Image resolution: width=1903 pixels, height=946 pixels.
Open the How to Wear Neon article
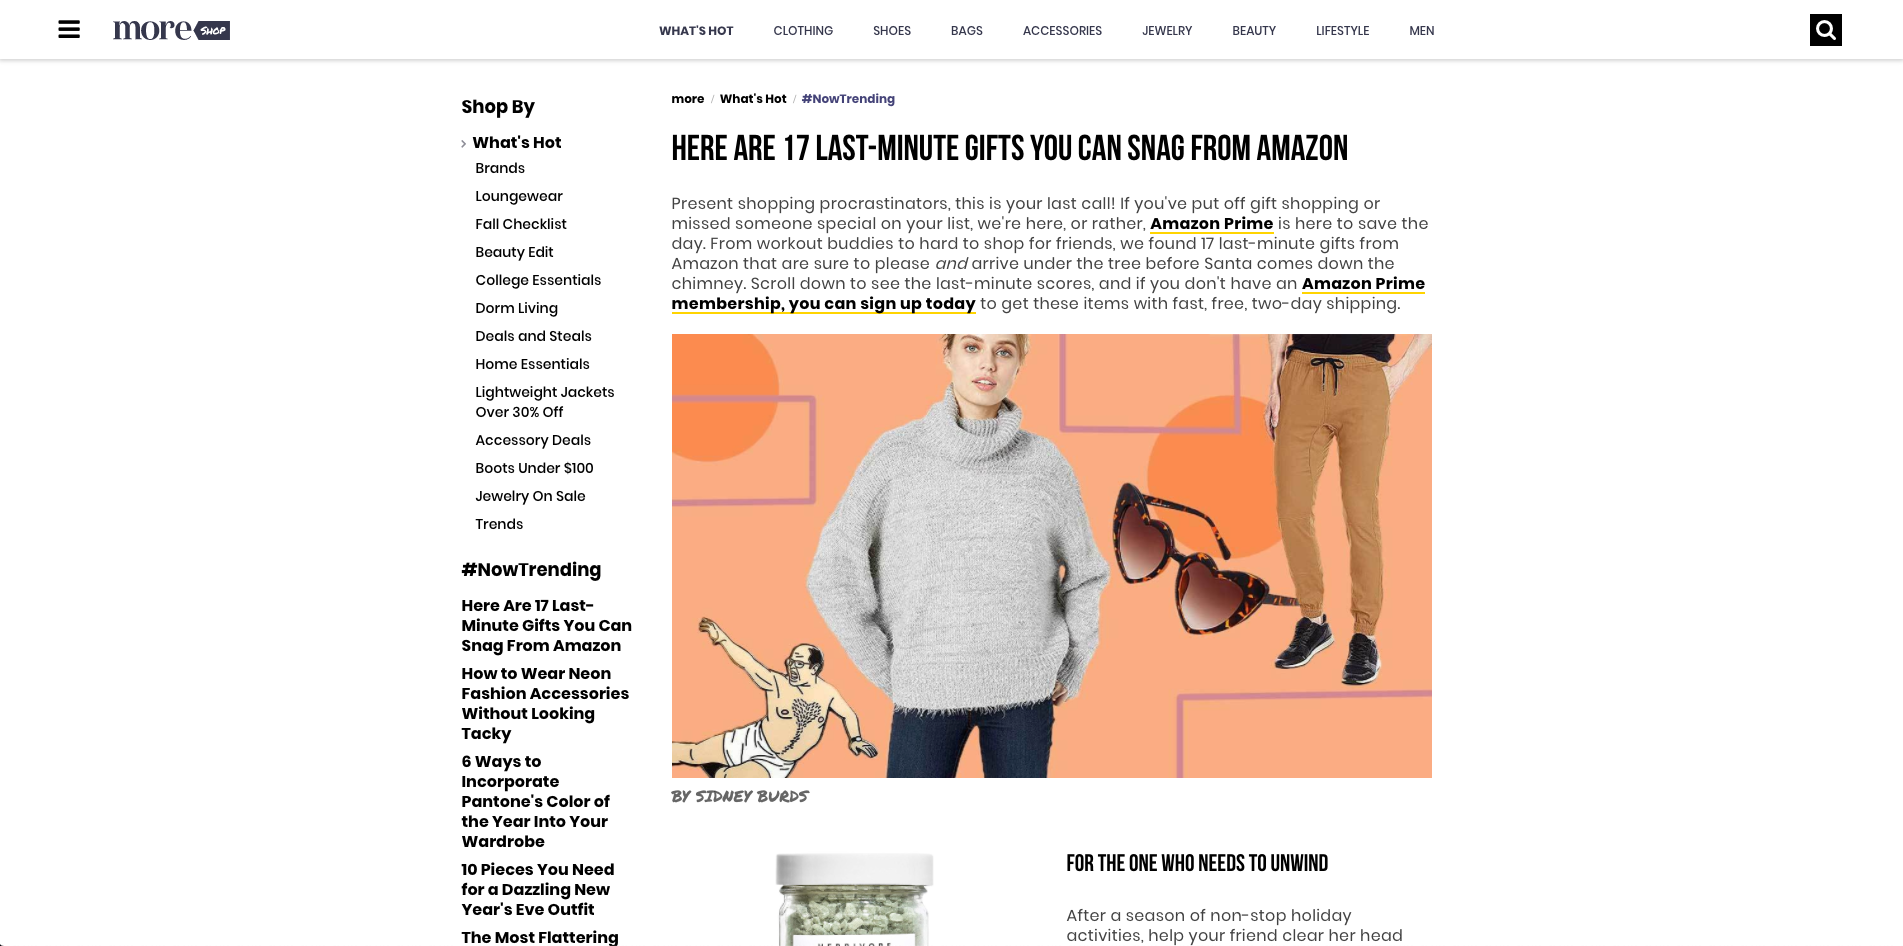click(545, 703)
